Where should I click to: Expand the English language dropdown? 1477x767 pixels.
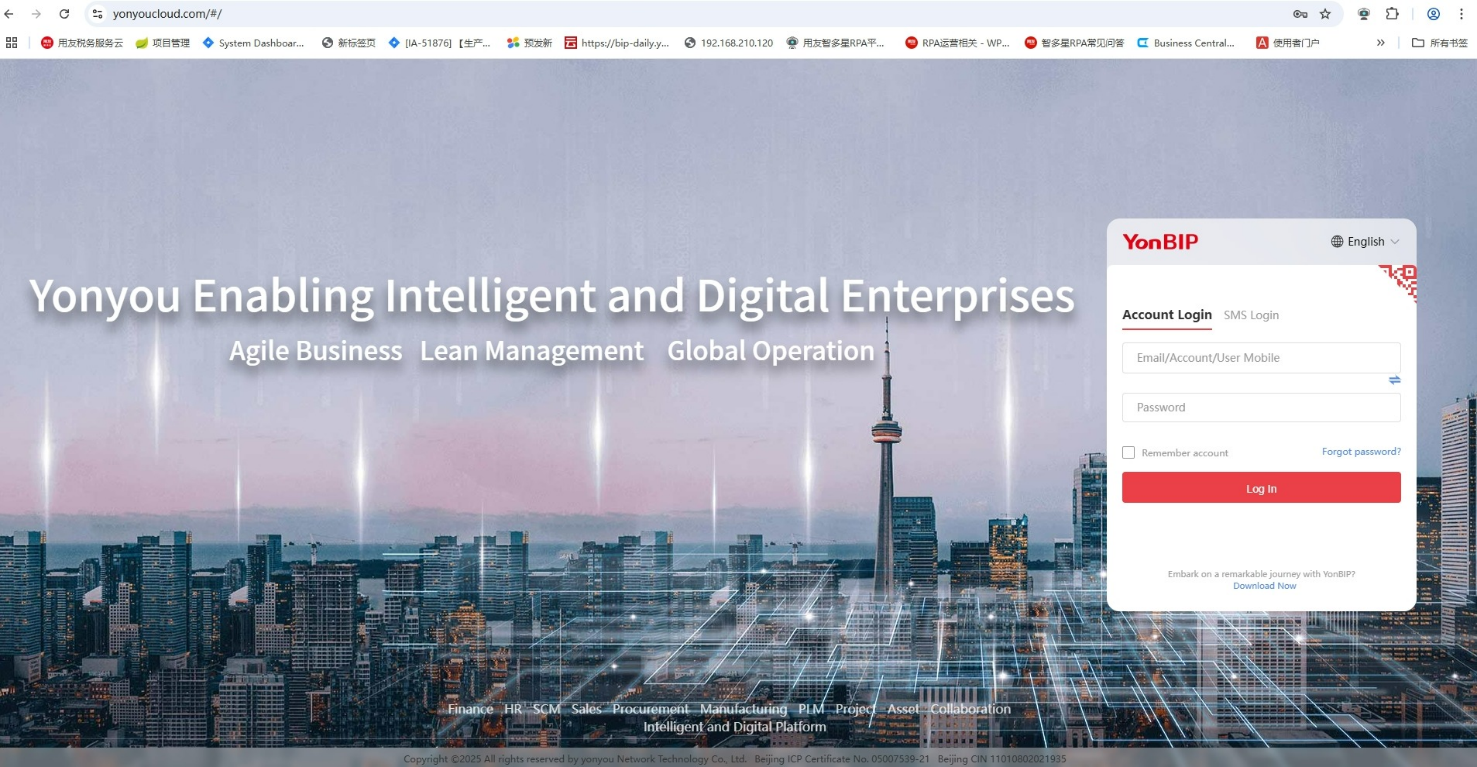point(1365,242)
